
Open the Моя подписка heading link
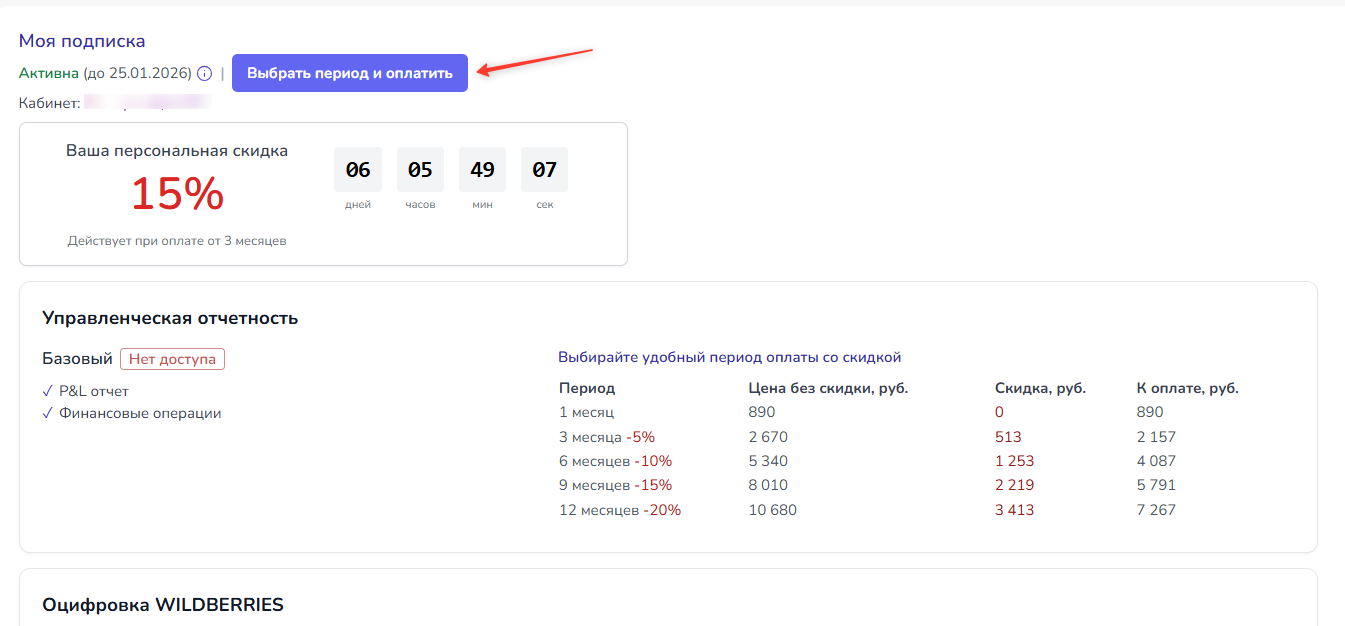(82, 41)
